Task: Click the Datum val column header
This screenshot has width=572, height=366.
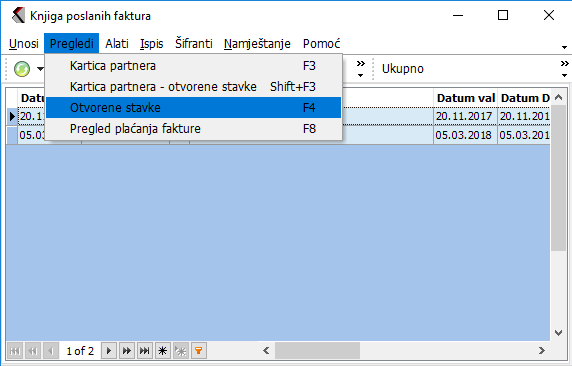Action: tap(465, 98)
